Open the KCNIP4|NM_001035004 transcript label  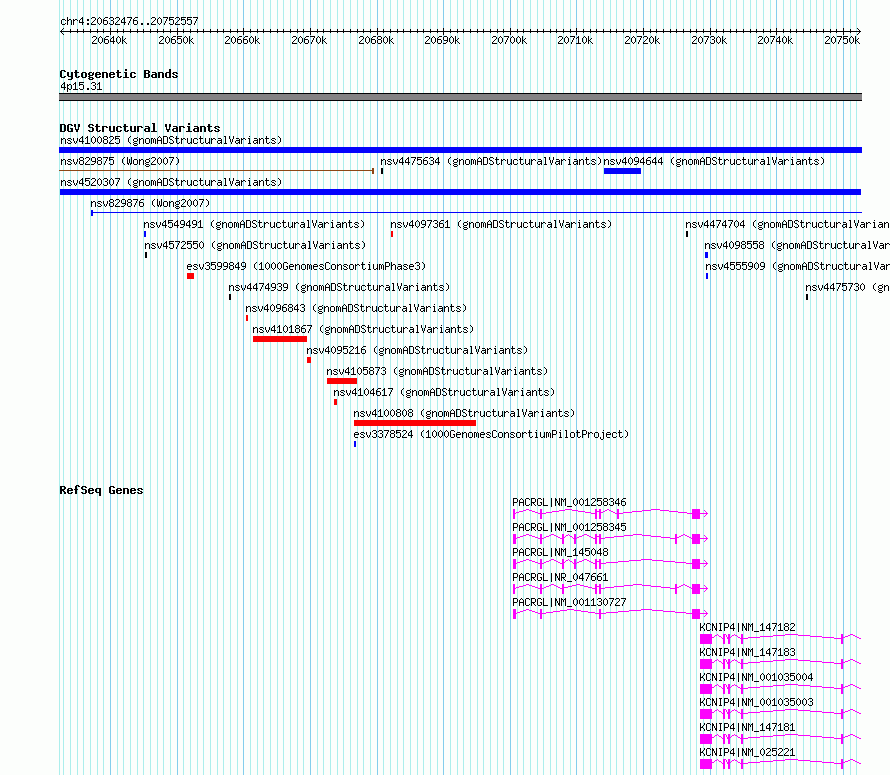[757, 677]
